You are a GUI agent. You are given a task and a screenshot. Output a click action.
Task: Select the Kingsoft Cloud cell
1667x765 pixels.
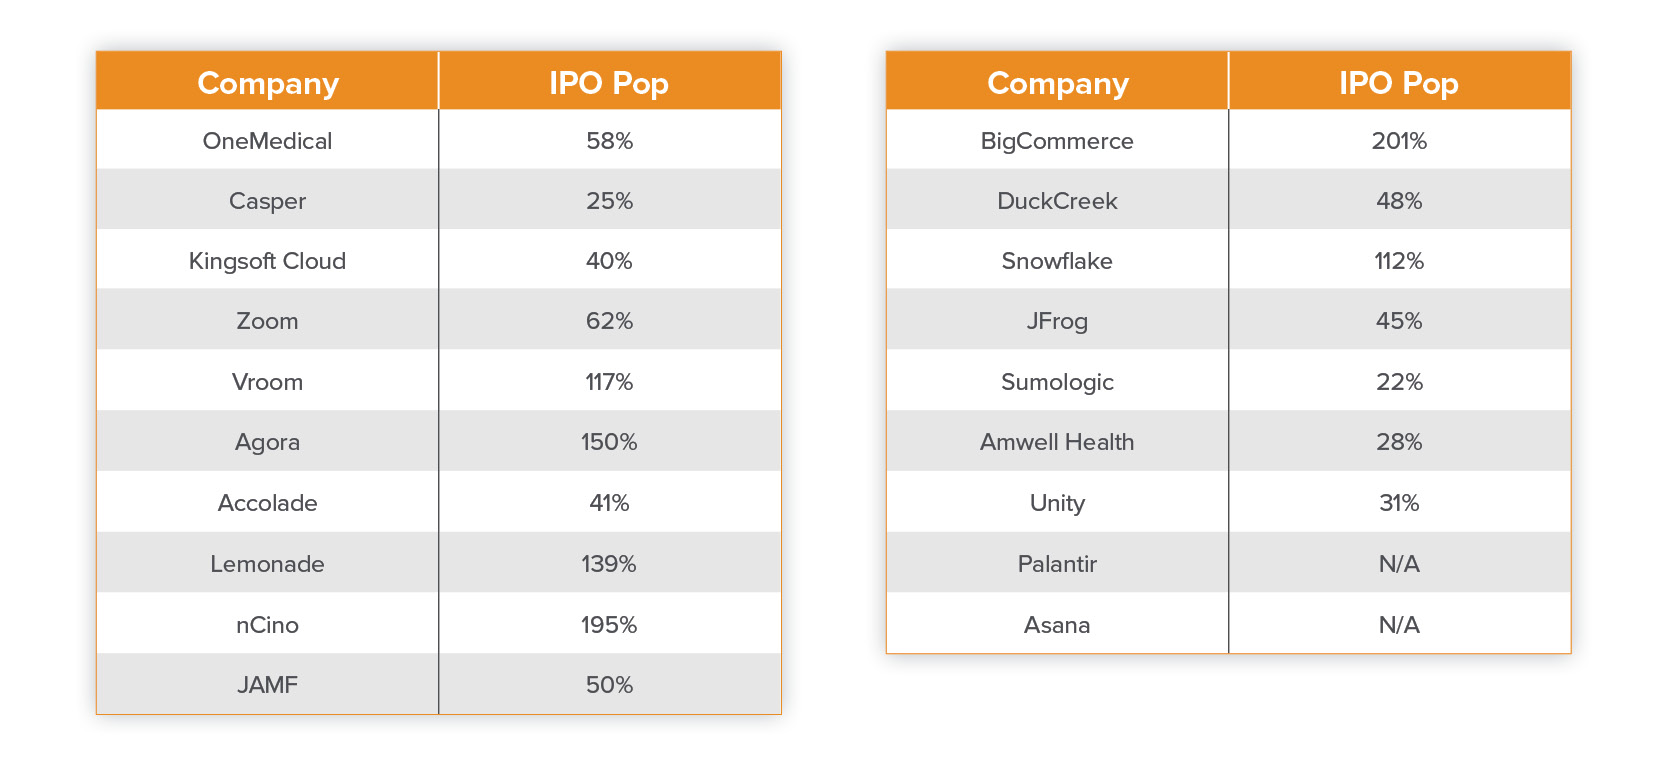[267, 261]
